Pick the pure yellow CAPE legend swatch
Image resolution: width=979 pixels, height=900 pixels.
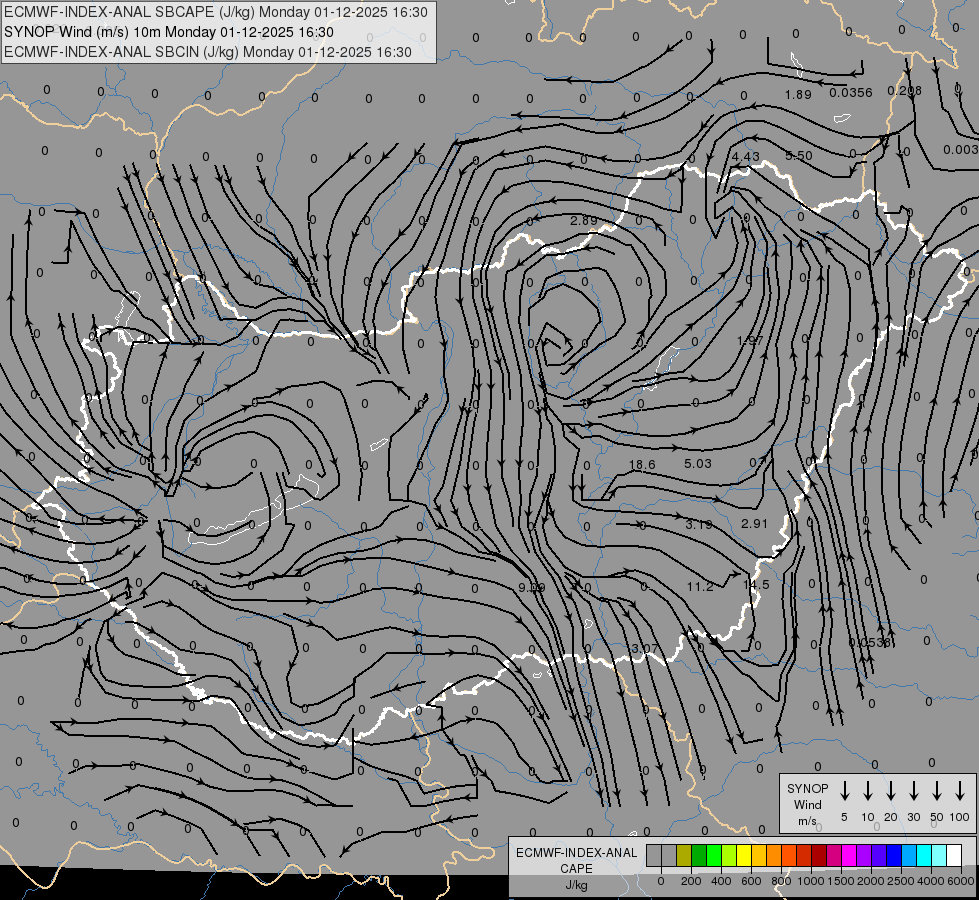click(744, 856)
